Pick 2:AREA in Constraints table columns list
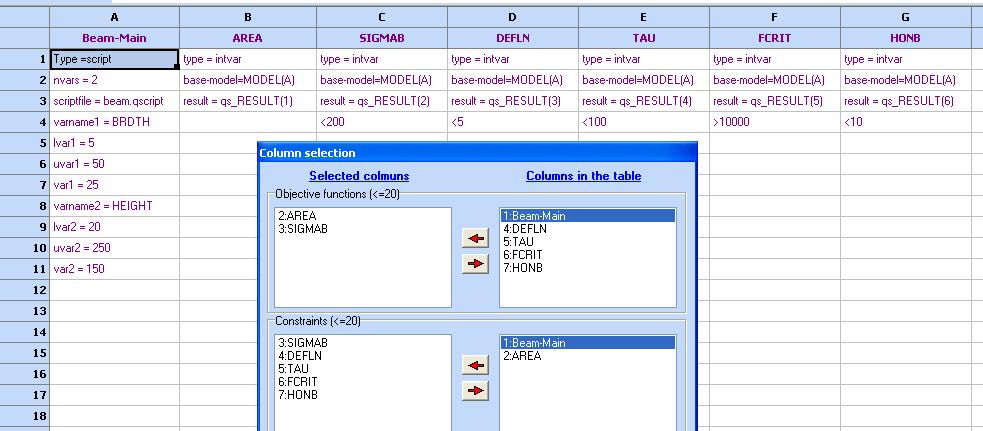The width and height of the screenshot is (983, 431). tap(523, 356)
